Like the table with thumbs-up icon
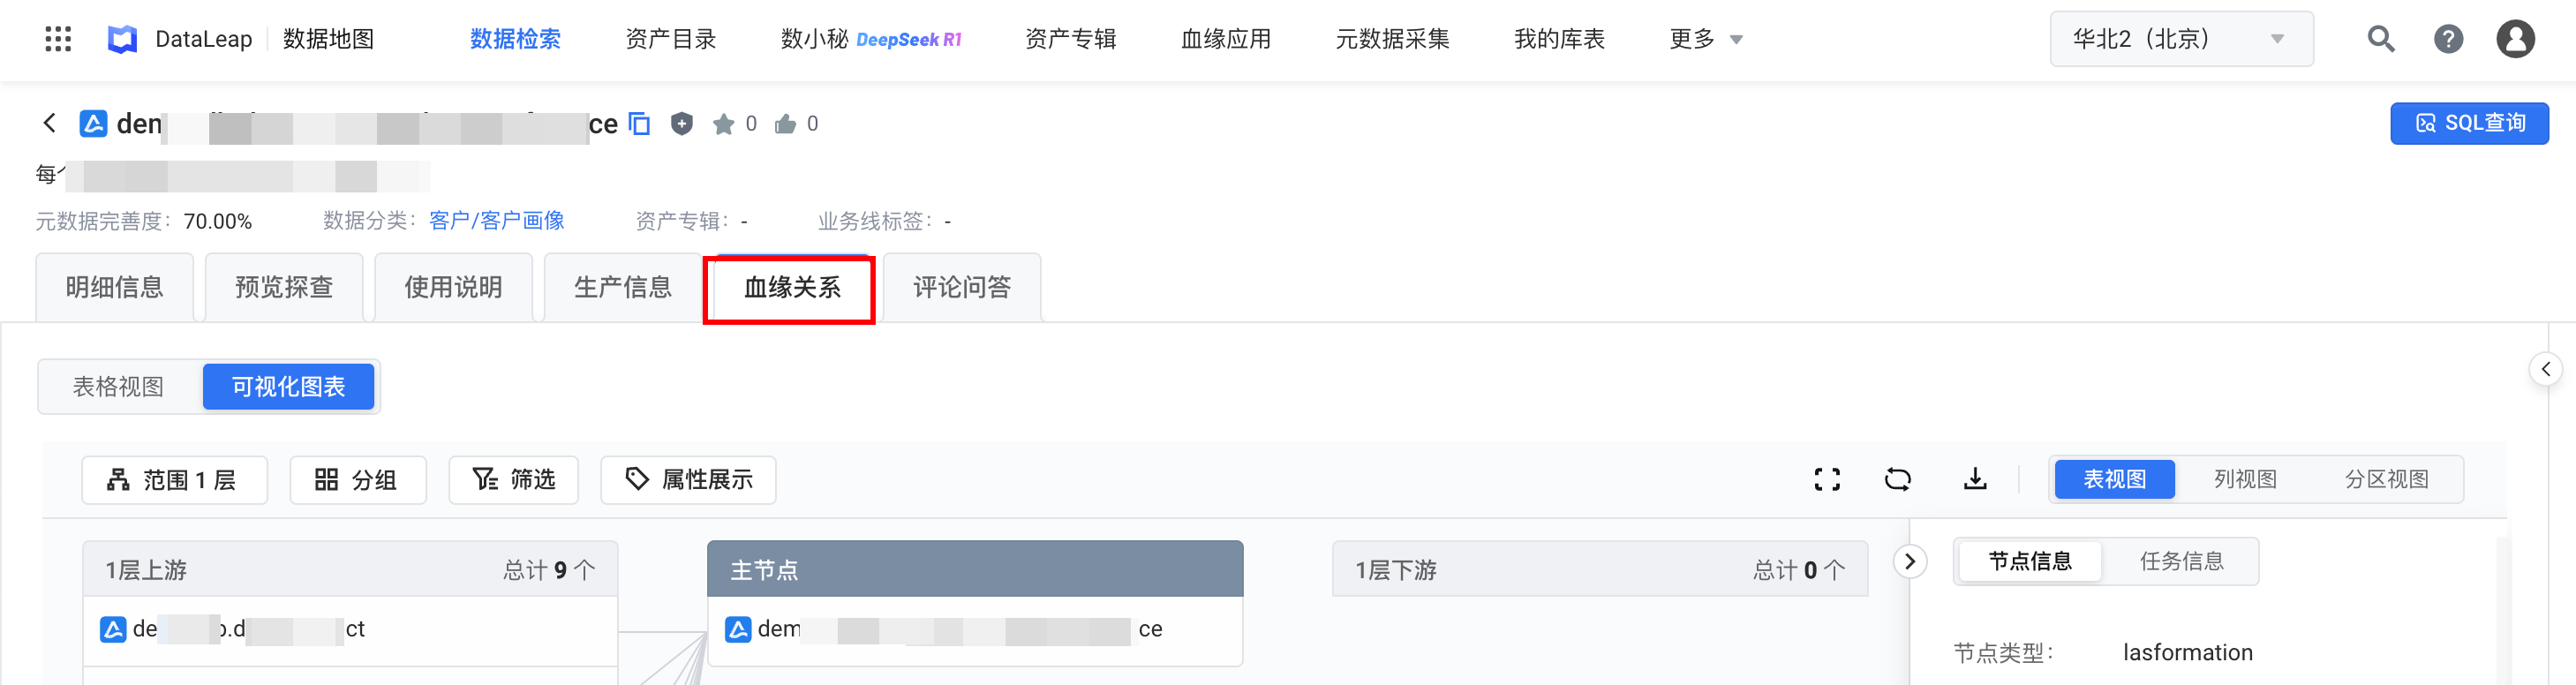This screenshot has height=685, width=2576. [x=786, y=124]
